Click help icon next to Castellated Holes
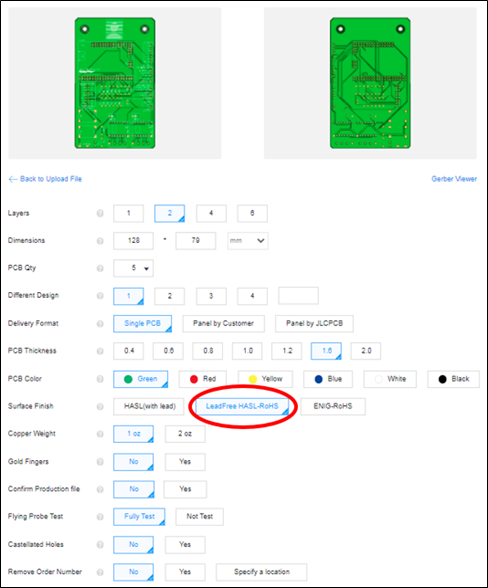Screen dimensions: 488x588 (x=100, y=544)
